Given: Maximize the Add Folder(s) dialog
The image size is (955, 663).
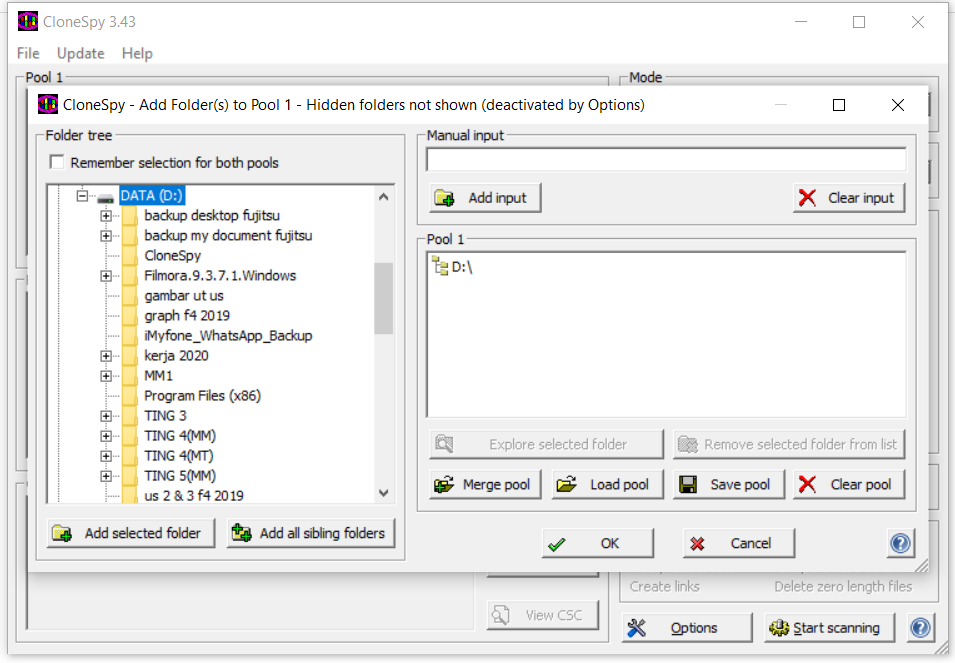Looking at the screenshot, I should point(839,105).
